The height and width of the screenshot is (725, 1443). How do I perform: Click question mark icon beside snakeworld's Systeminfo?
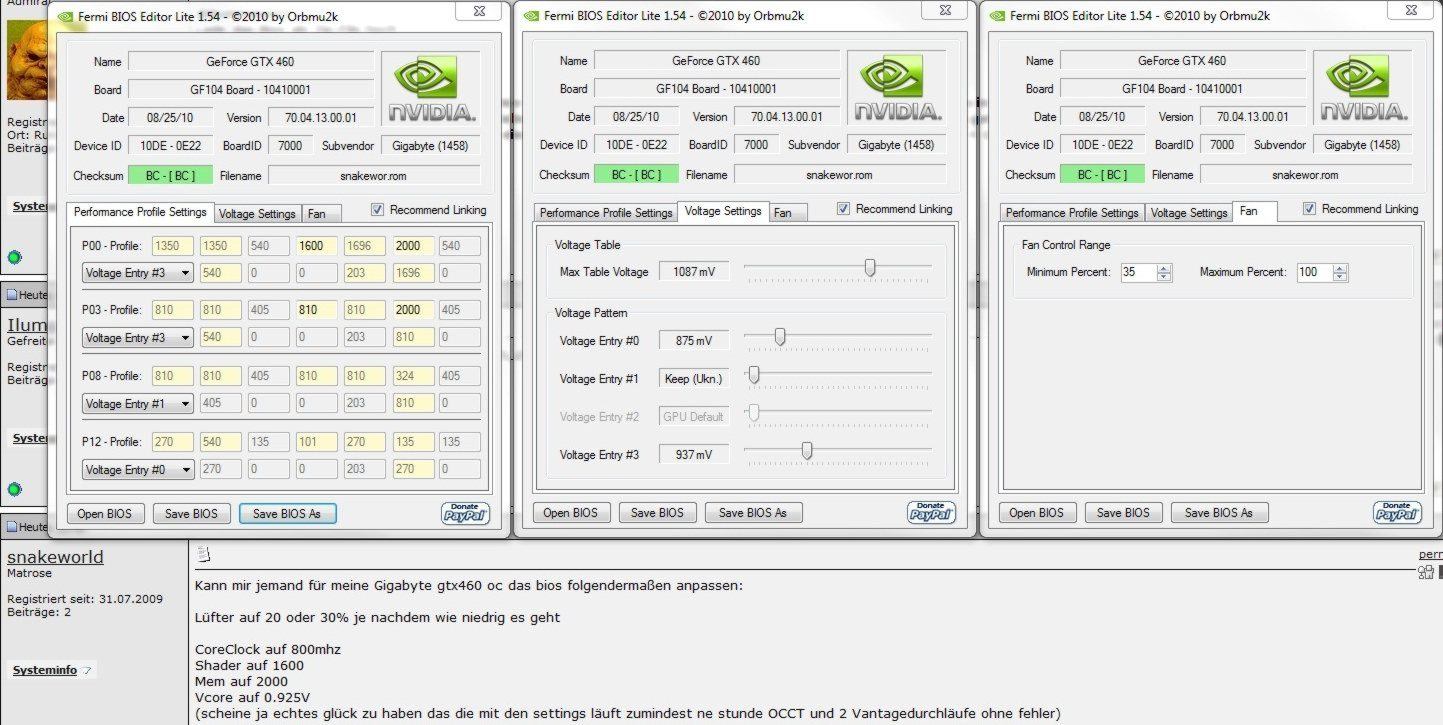coord(87,670)
